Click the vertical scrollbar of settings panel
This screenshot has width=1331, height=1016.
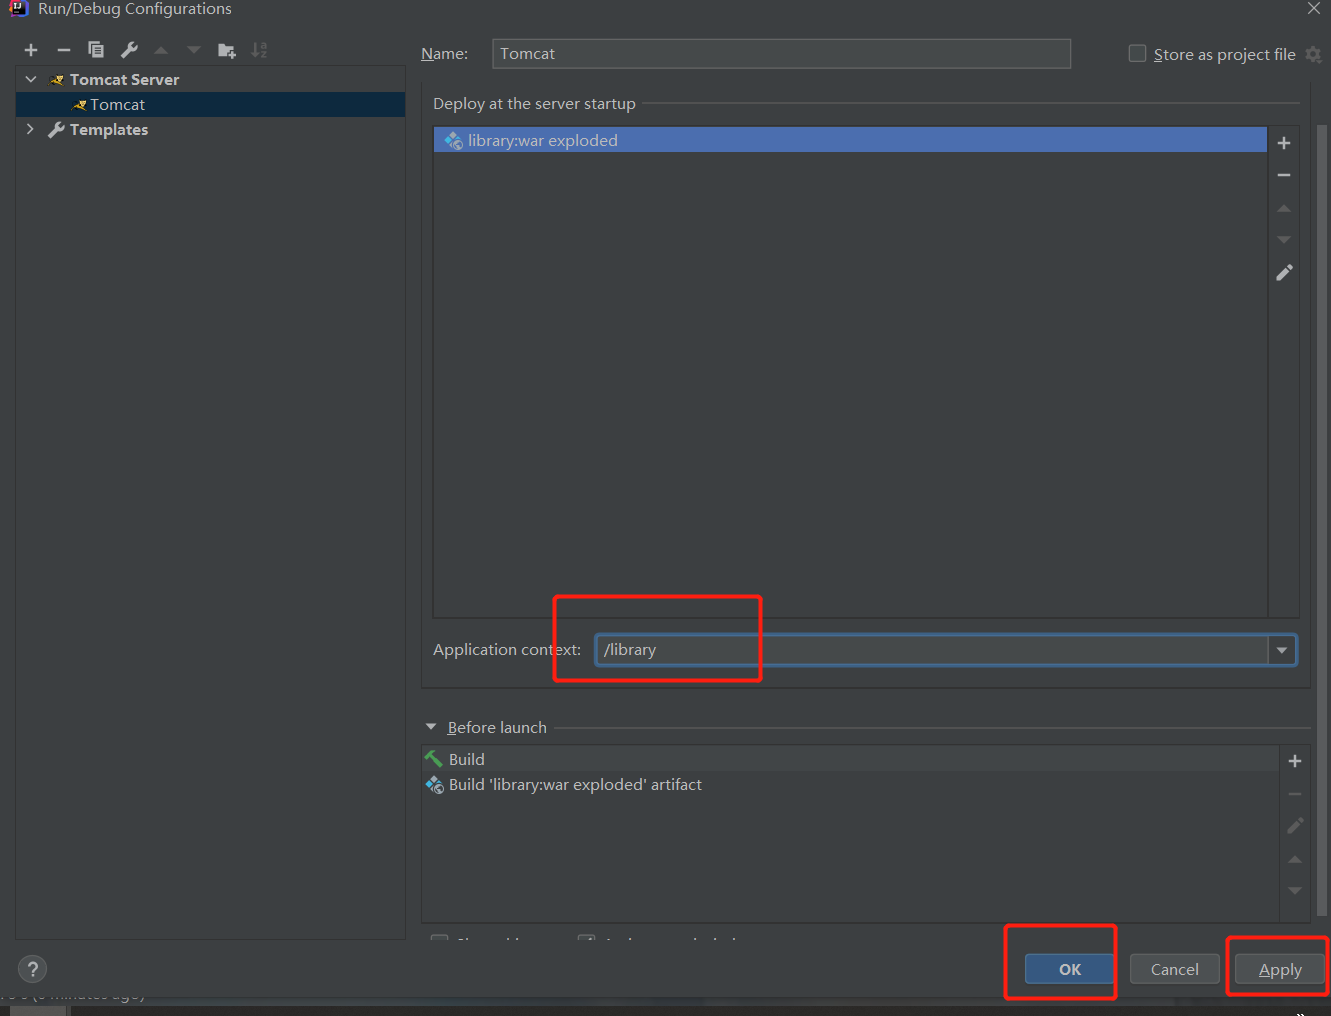pyautogui.click(x=1323, y=520)
